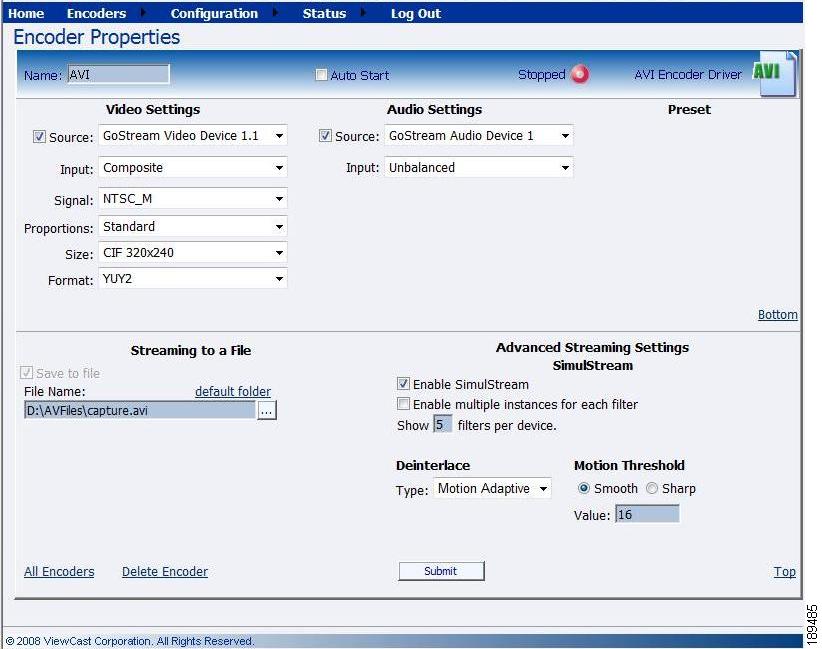Uncheck the Audio Settings Source checkbox
Viewport: 822px width, 649px height.
click(x=325, y=136)
